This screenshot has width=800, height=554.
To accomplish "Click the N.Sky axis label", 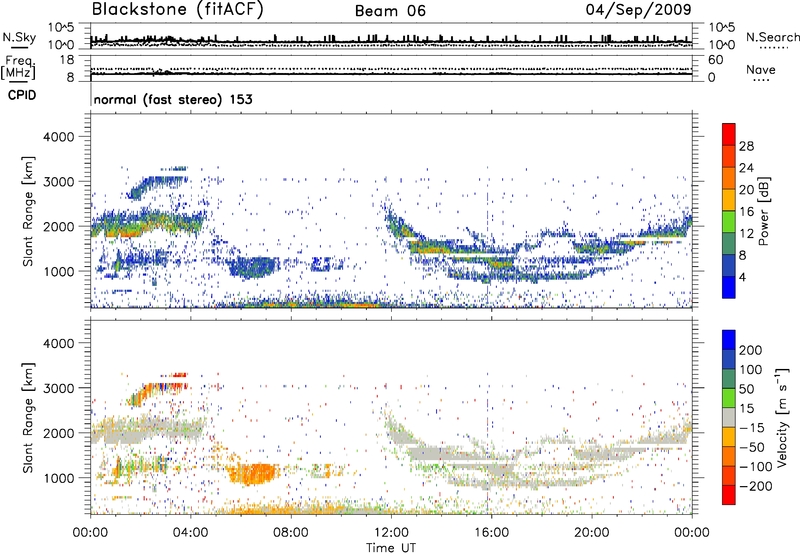I will tap(19, 37).
